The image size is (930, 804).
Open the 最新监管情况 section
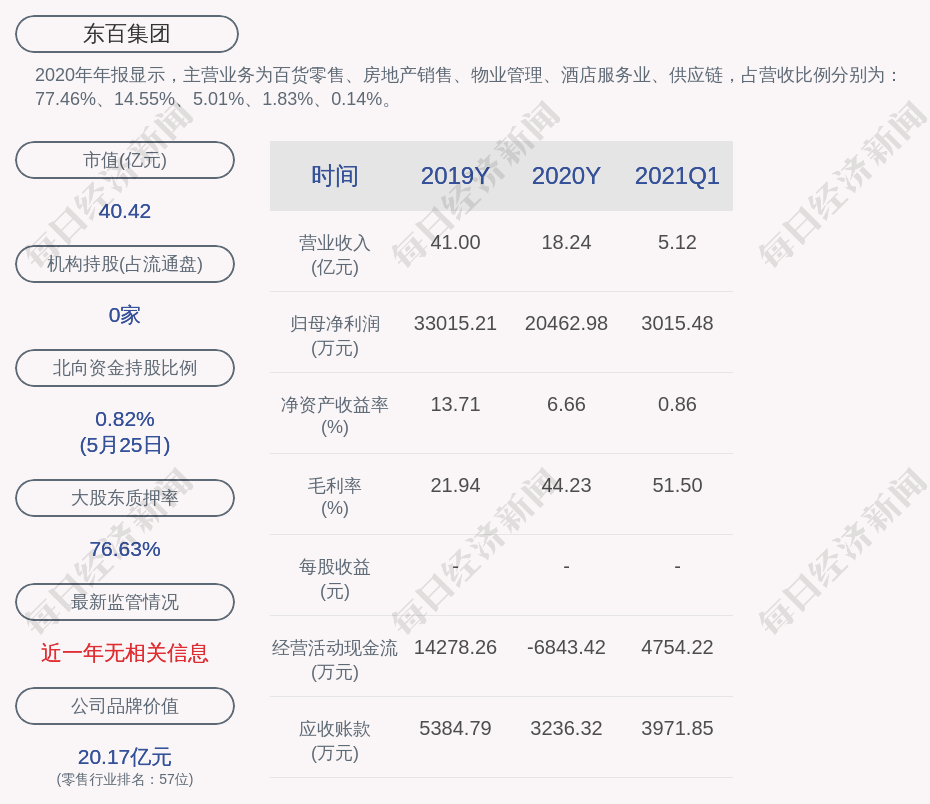125,602
